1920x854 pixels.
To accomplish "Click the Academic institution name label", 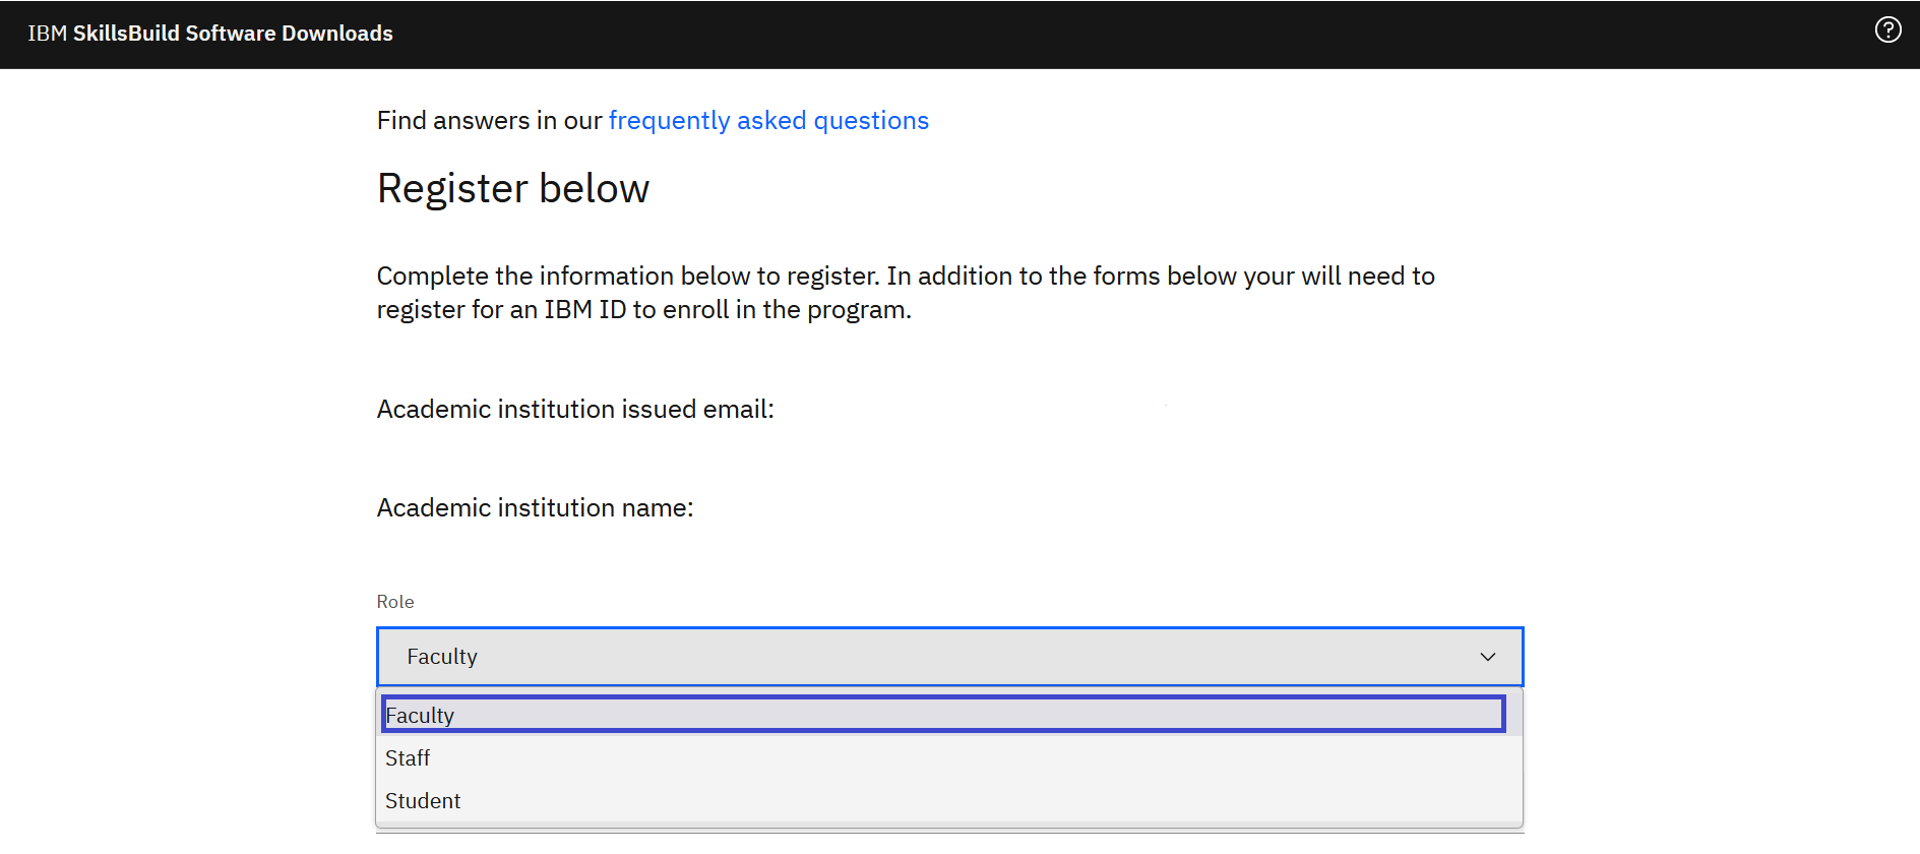I will pos(535,508).
